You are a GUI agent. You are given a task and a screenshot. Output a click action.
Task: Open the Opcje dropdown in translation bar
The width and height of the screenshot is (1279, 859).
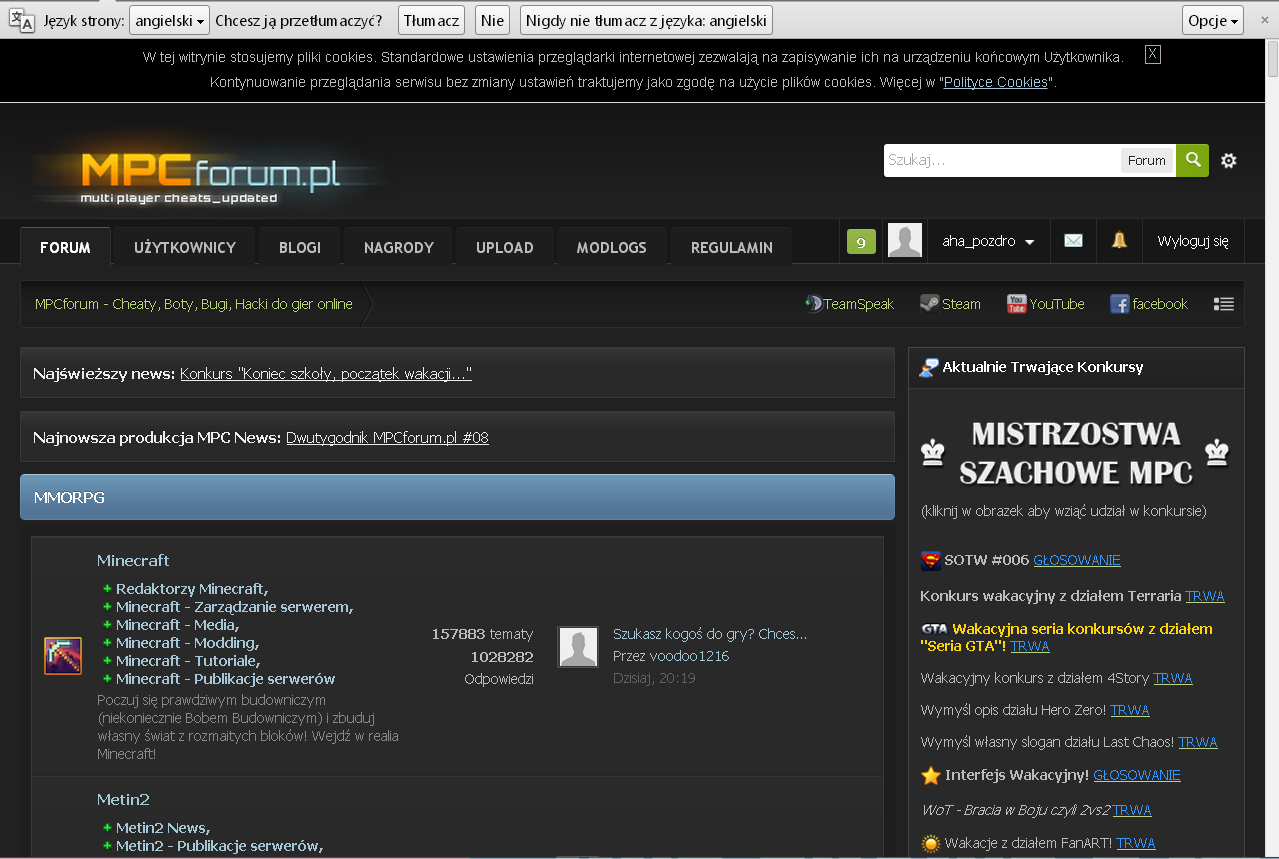coord(1213,20)
